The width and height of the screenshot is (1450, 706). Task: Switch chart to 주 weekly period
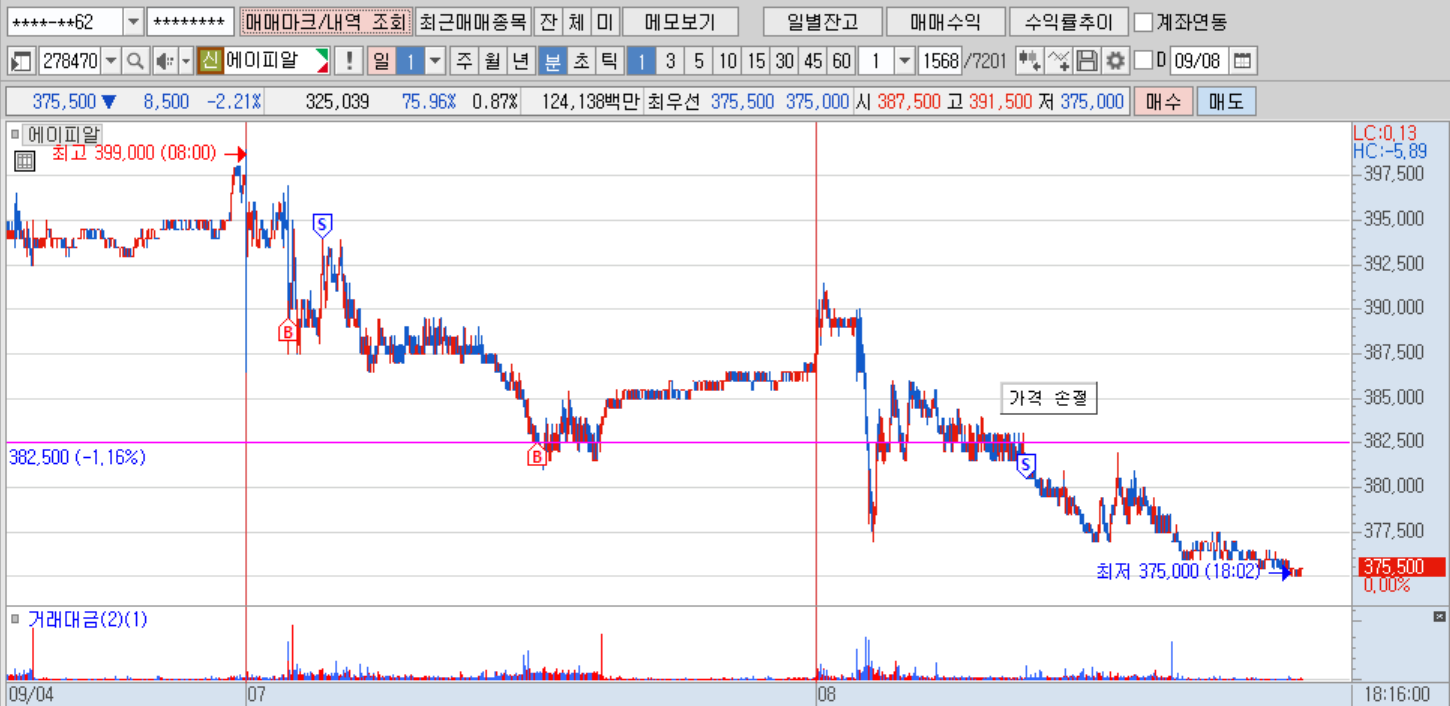[x=464, y=61]
